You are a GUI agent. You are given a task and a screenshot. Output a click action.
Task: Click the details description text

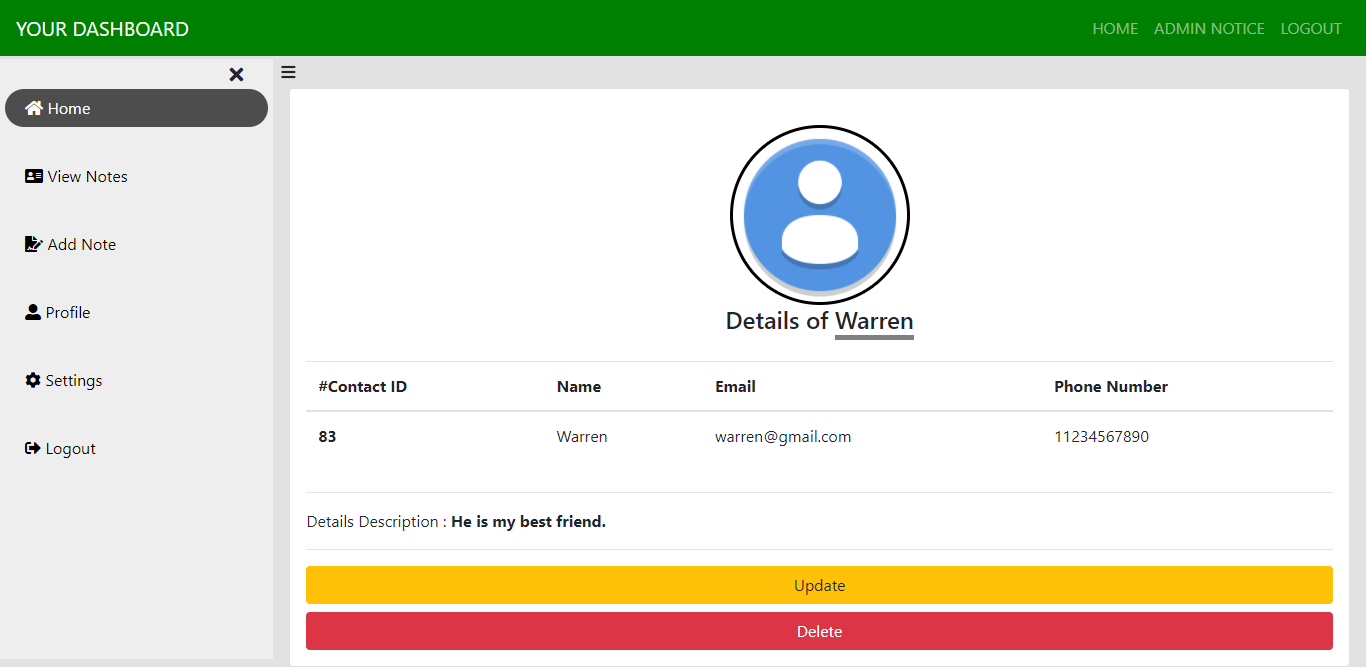click(x=455, y=521)
